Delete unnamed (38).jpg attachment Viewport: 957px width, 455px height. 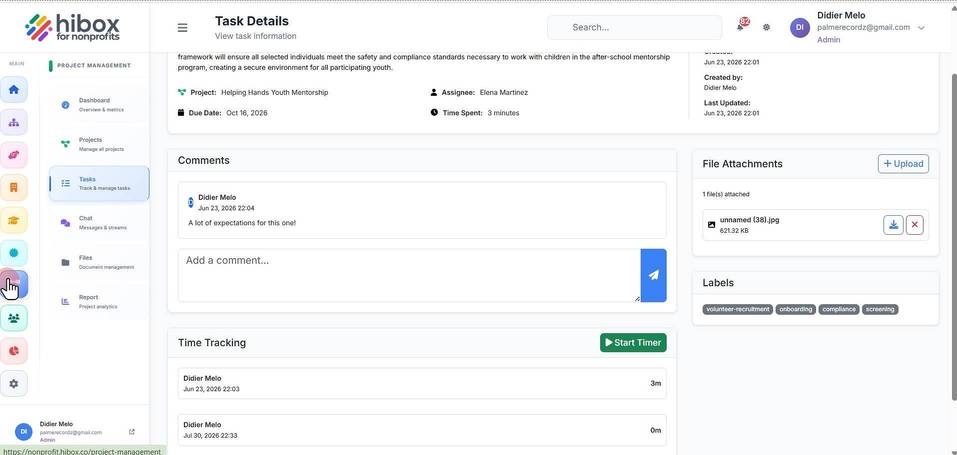(914, 225)
